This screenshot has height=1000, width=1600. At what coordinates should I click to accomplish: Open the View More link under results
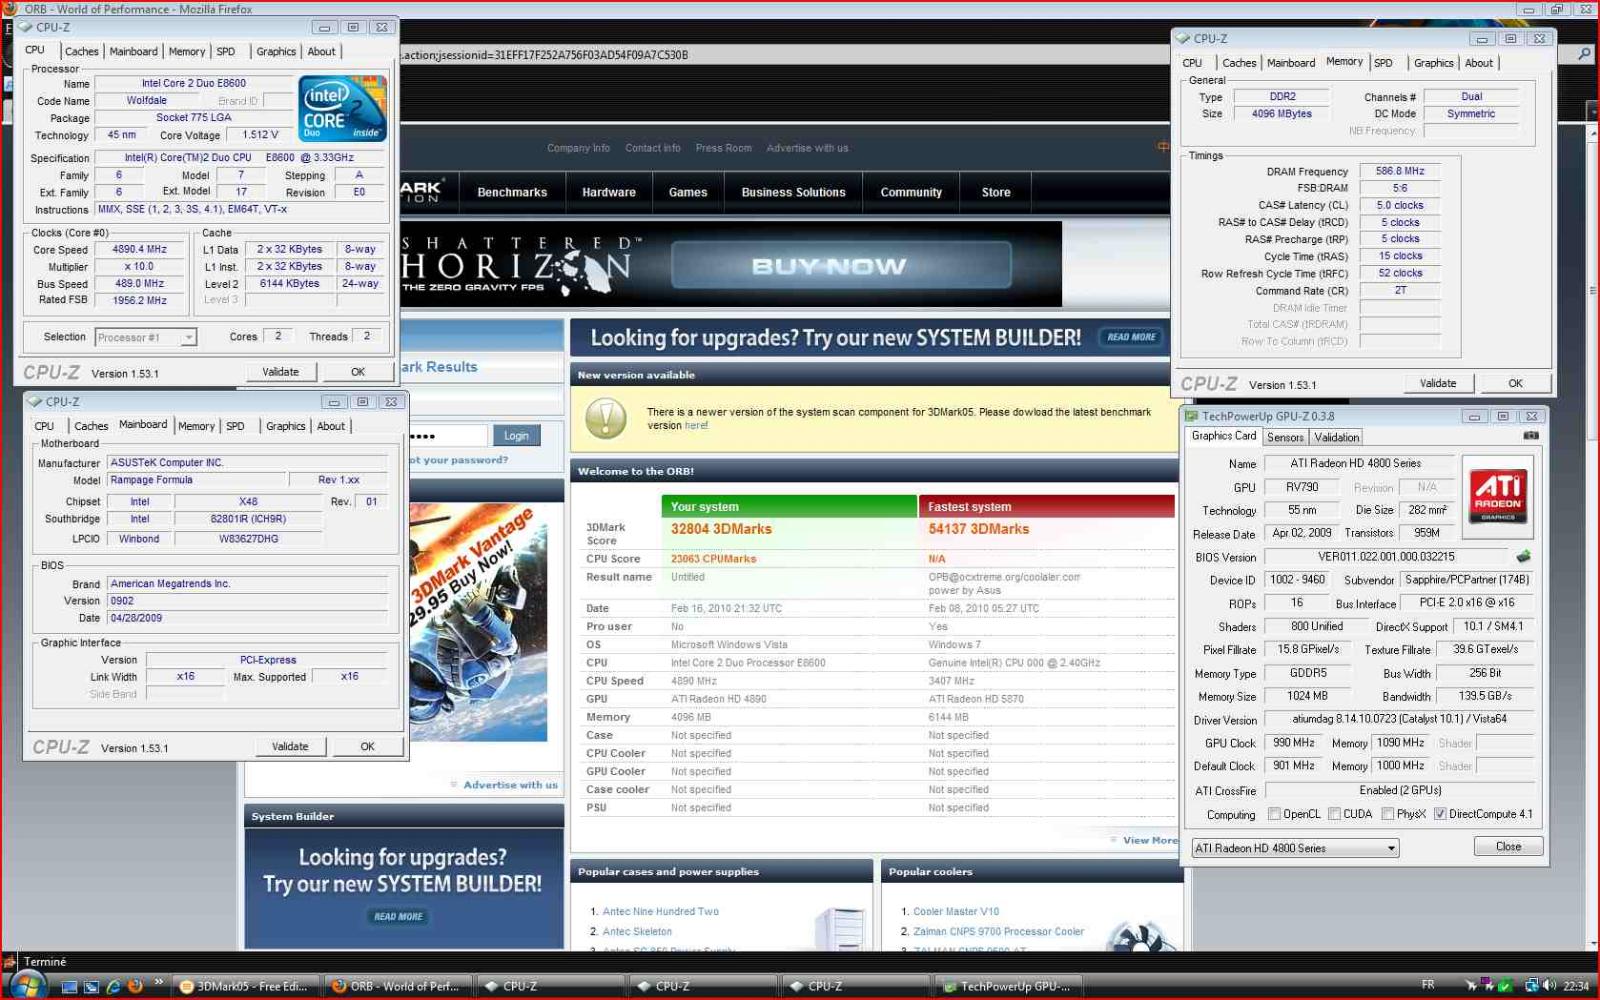coord(1150,840)
